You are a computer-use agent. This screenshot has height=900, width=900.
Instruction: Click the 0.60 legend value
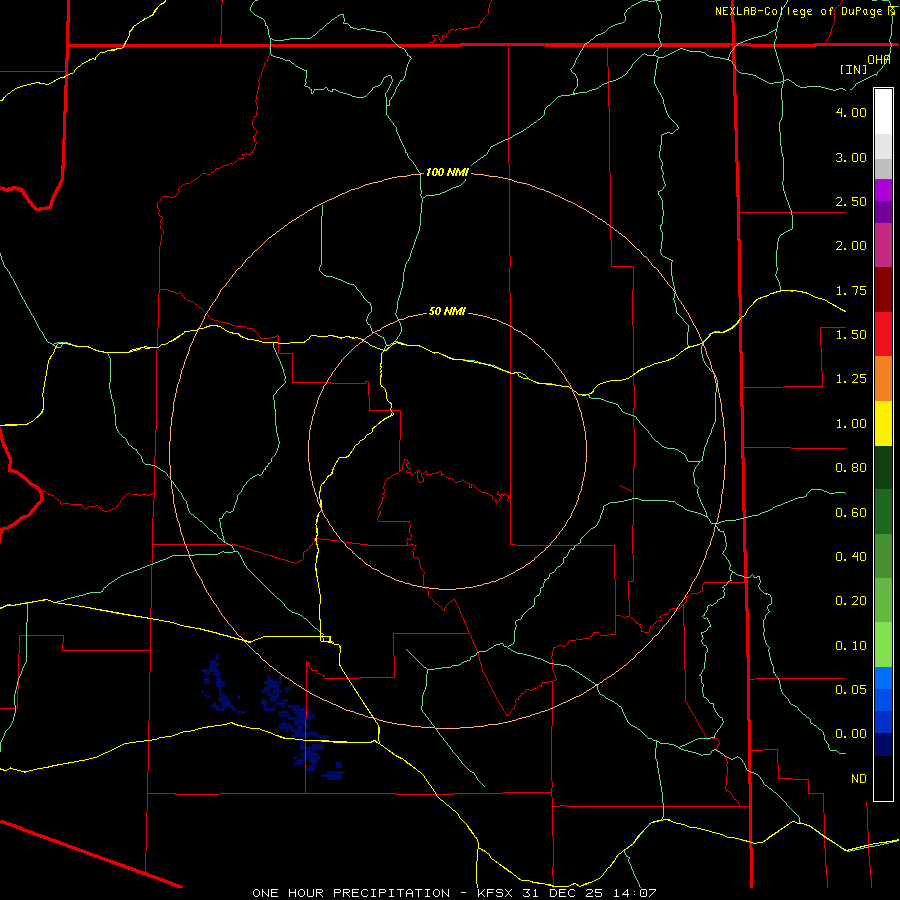[x=851, y=513]
